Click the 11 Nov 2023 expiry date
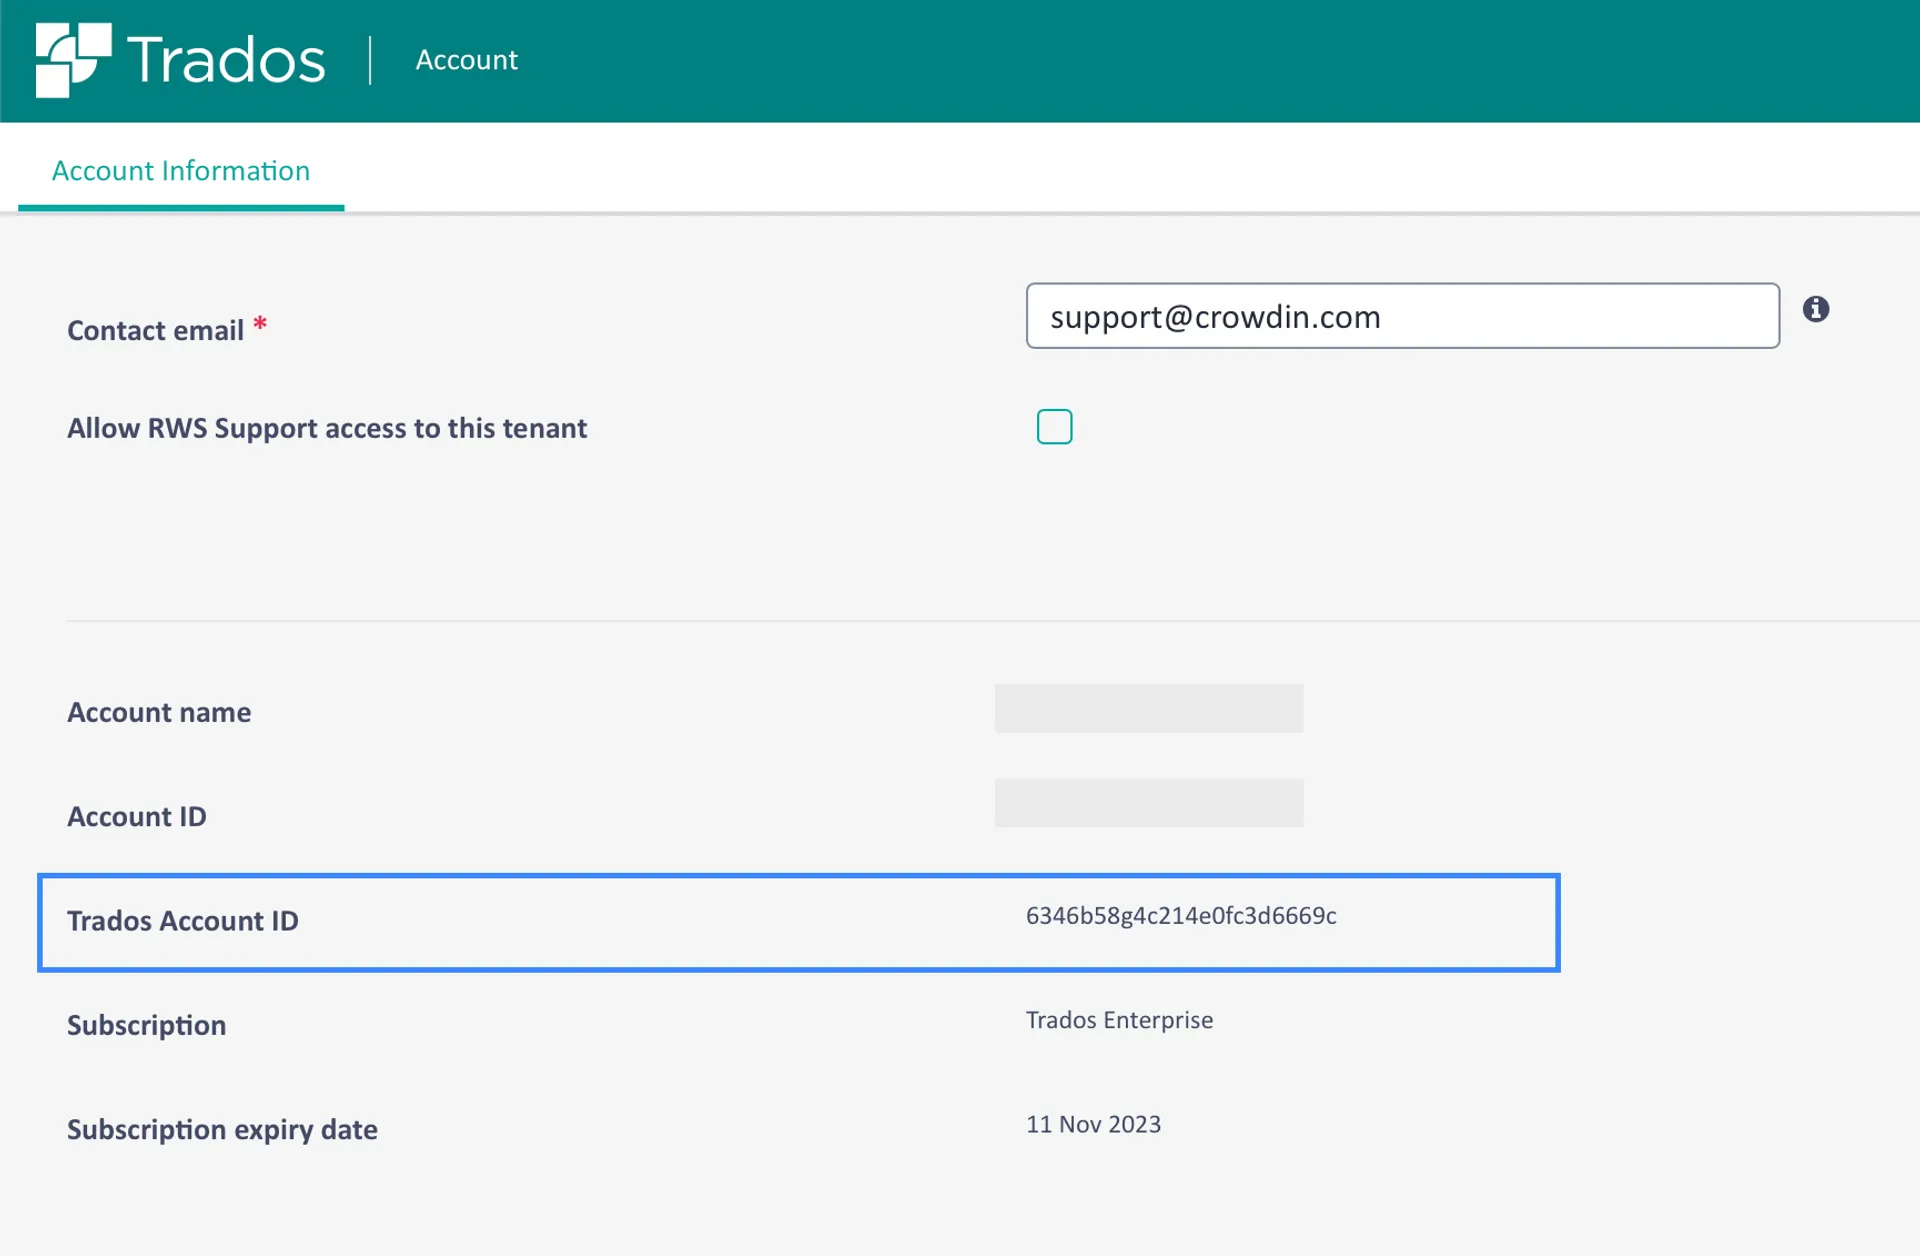Viewport: 1920px width, 1256px height. [x=1093, y=1124]
